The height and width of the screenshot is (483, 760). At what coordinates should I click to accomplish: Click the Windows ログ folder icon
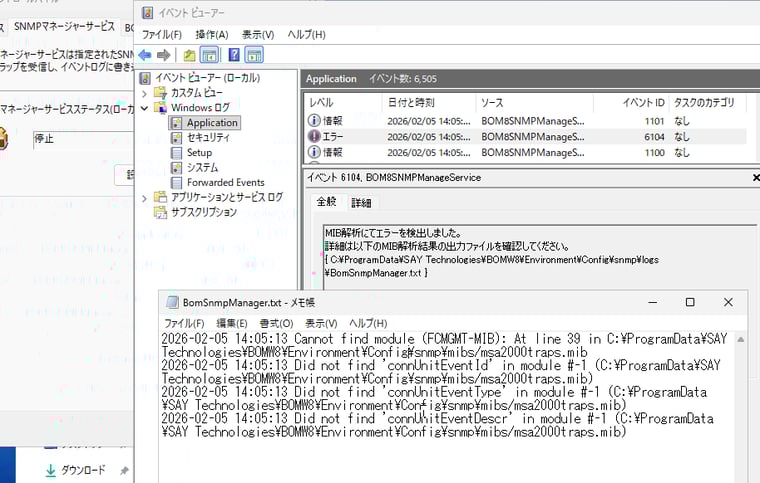tap(160, 108)
